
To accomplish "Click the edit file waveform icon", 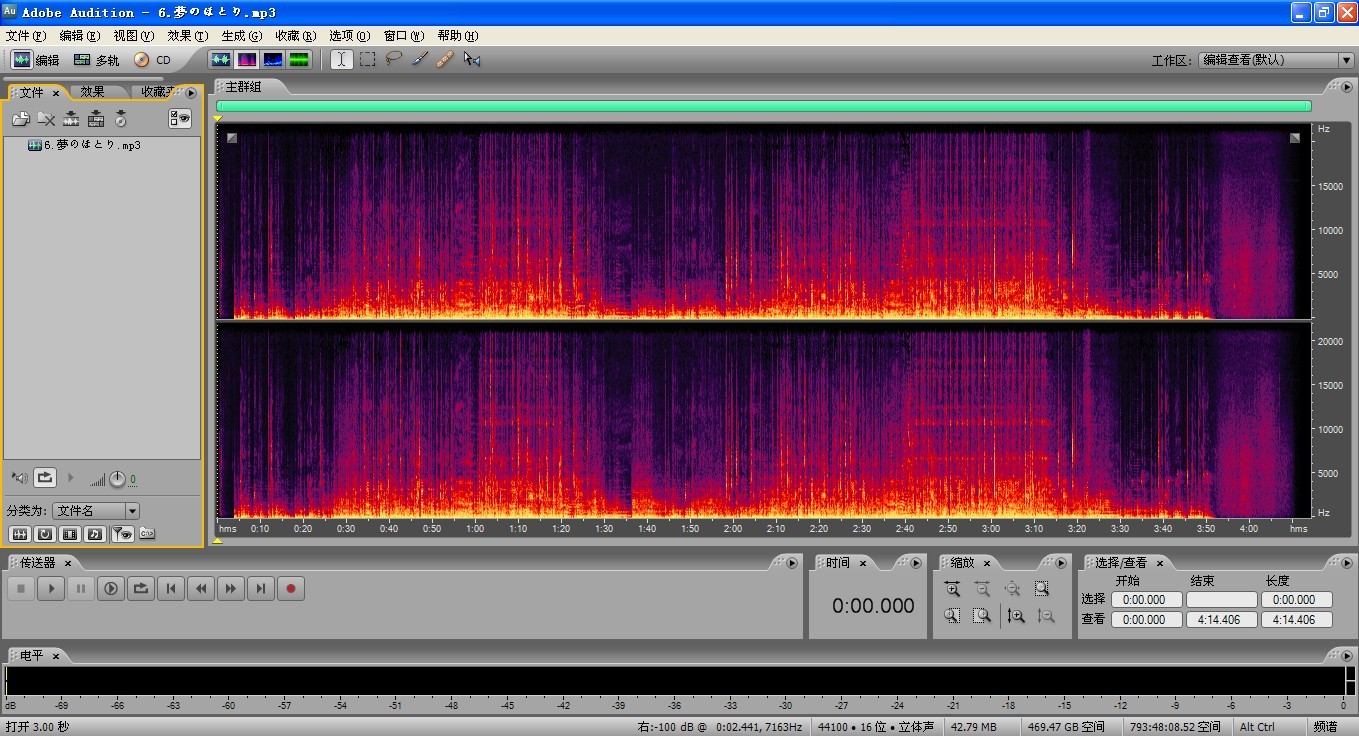I will pos(71,119).
